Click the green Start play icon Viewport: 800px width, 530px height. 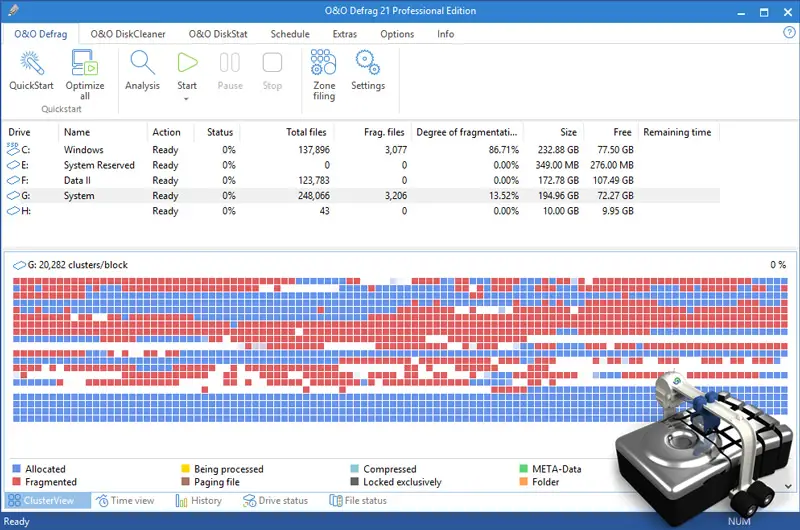[187, 63]
